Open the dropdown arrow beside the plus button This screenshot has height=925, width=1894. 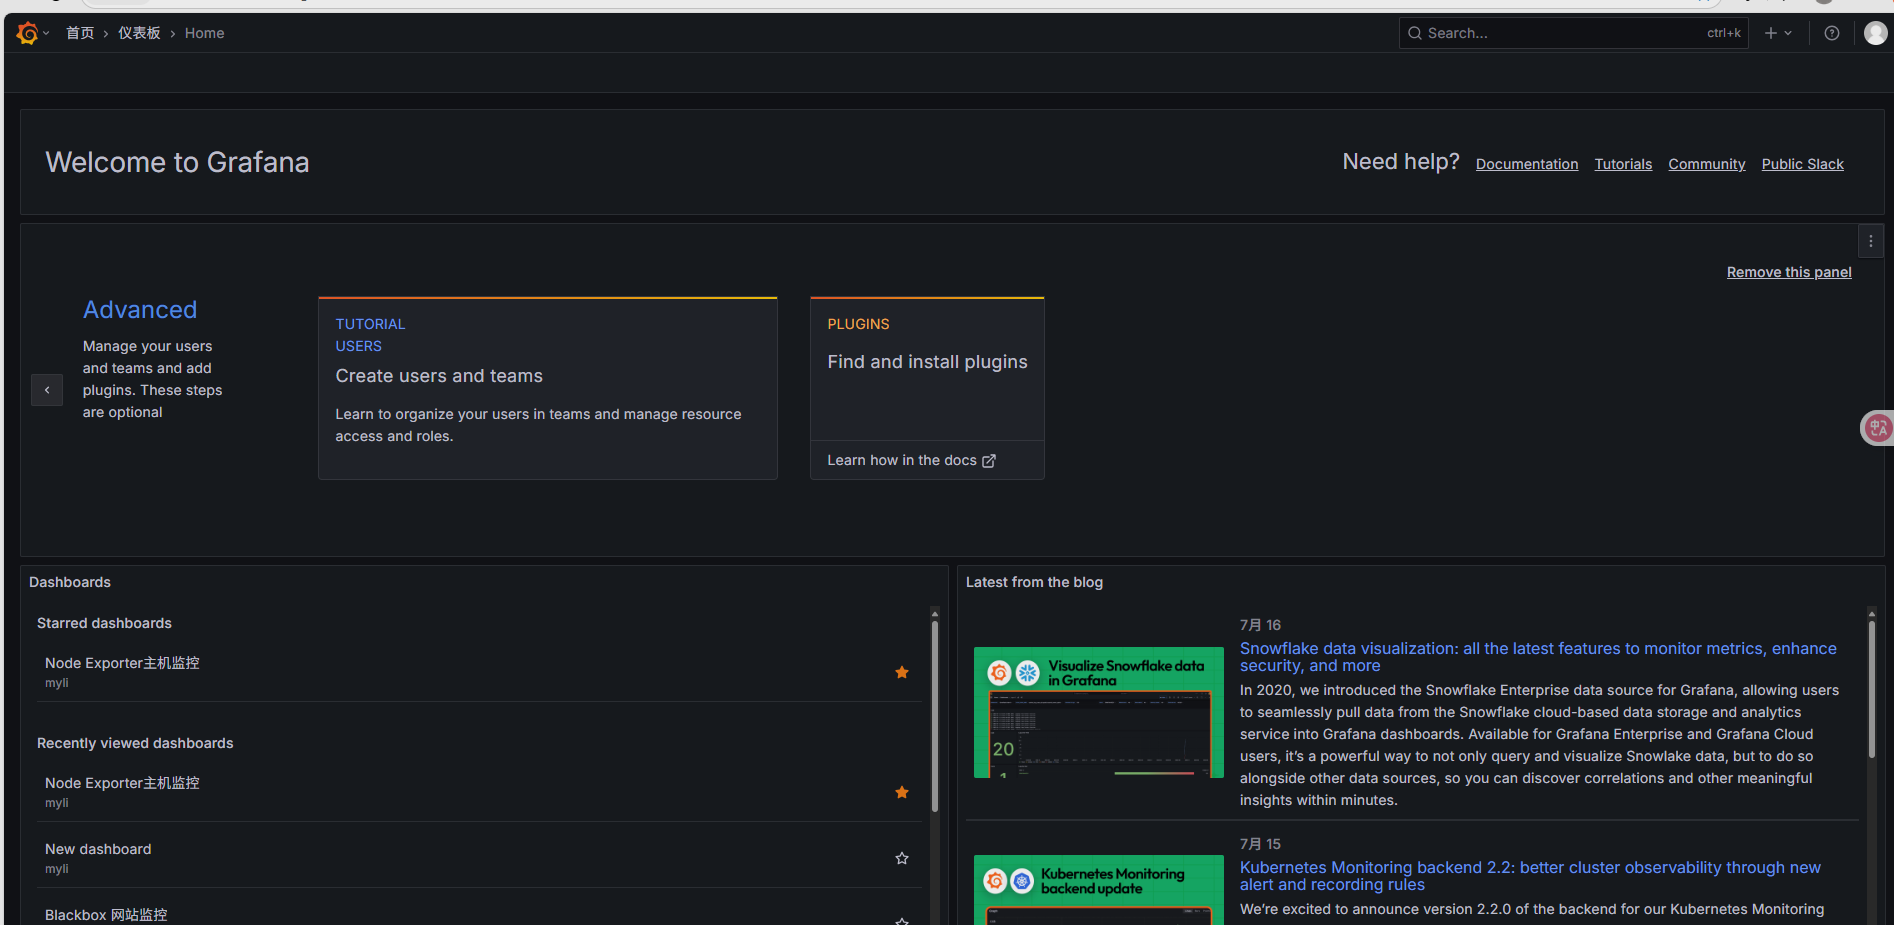tap(1789, 32)
